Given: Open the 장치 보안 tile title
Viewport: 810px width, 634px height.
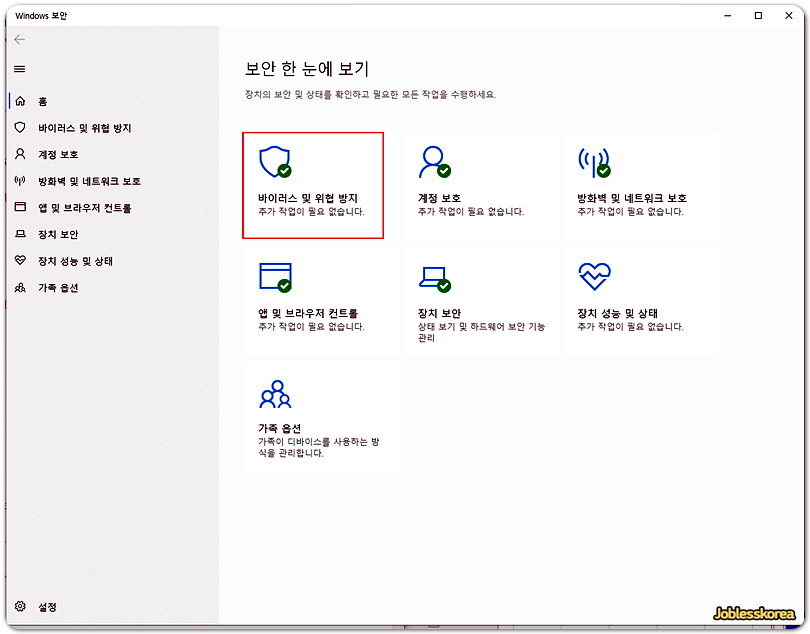Looking at the screenshot, I should [x=439, y=313].
